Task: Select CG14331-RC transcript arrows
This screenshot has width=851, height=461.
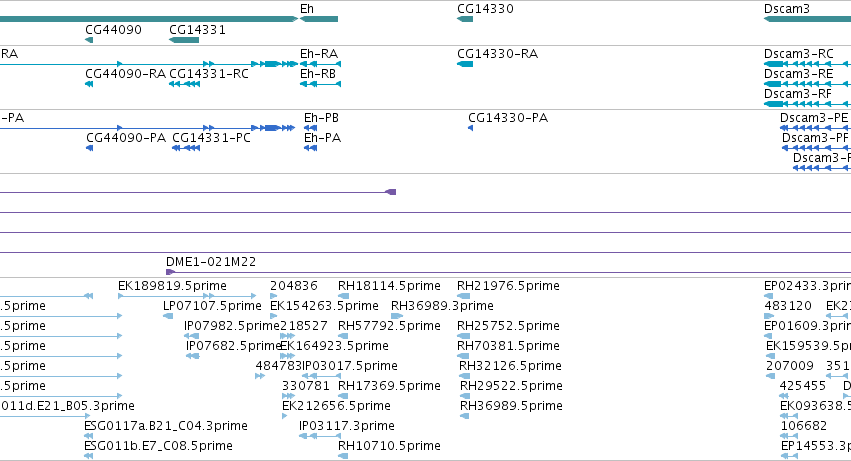Action: coord(185,84)
